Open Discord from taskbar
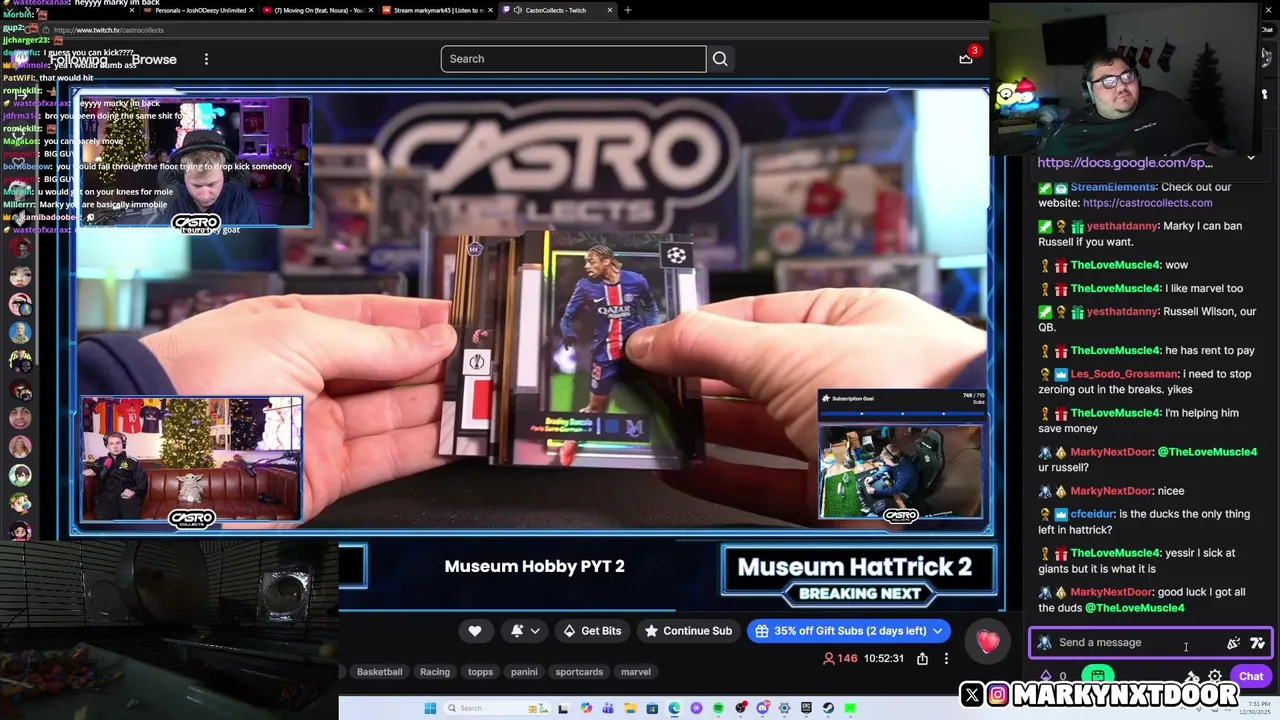The image size is (1280, 720). pos(762,708)
